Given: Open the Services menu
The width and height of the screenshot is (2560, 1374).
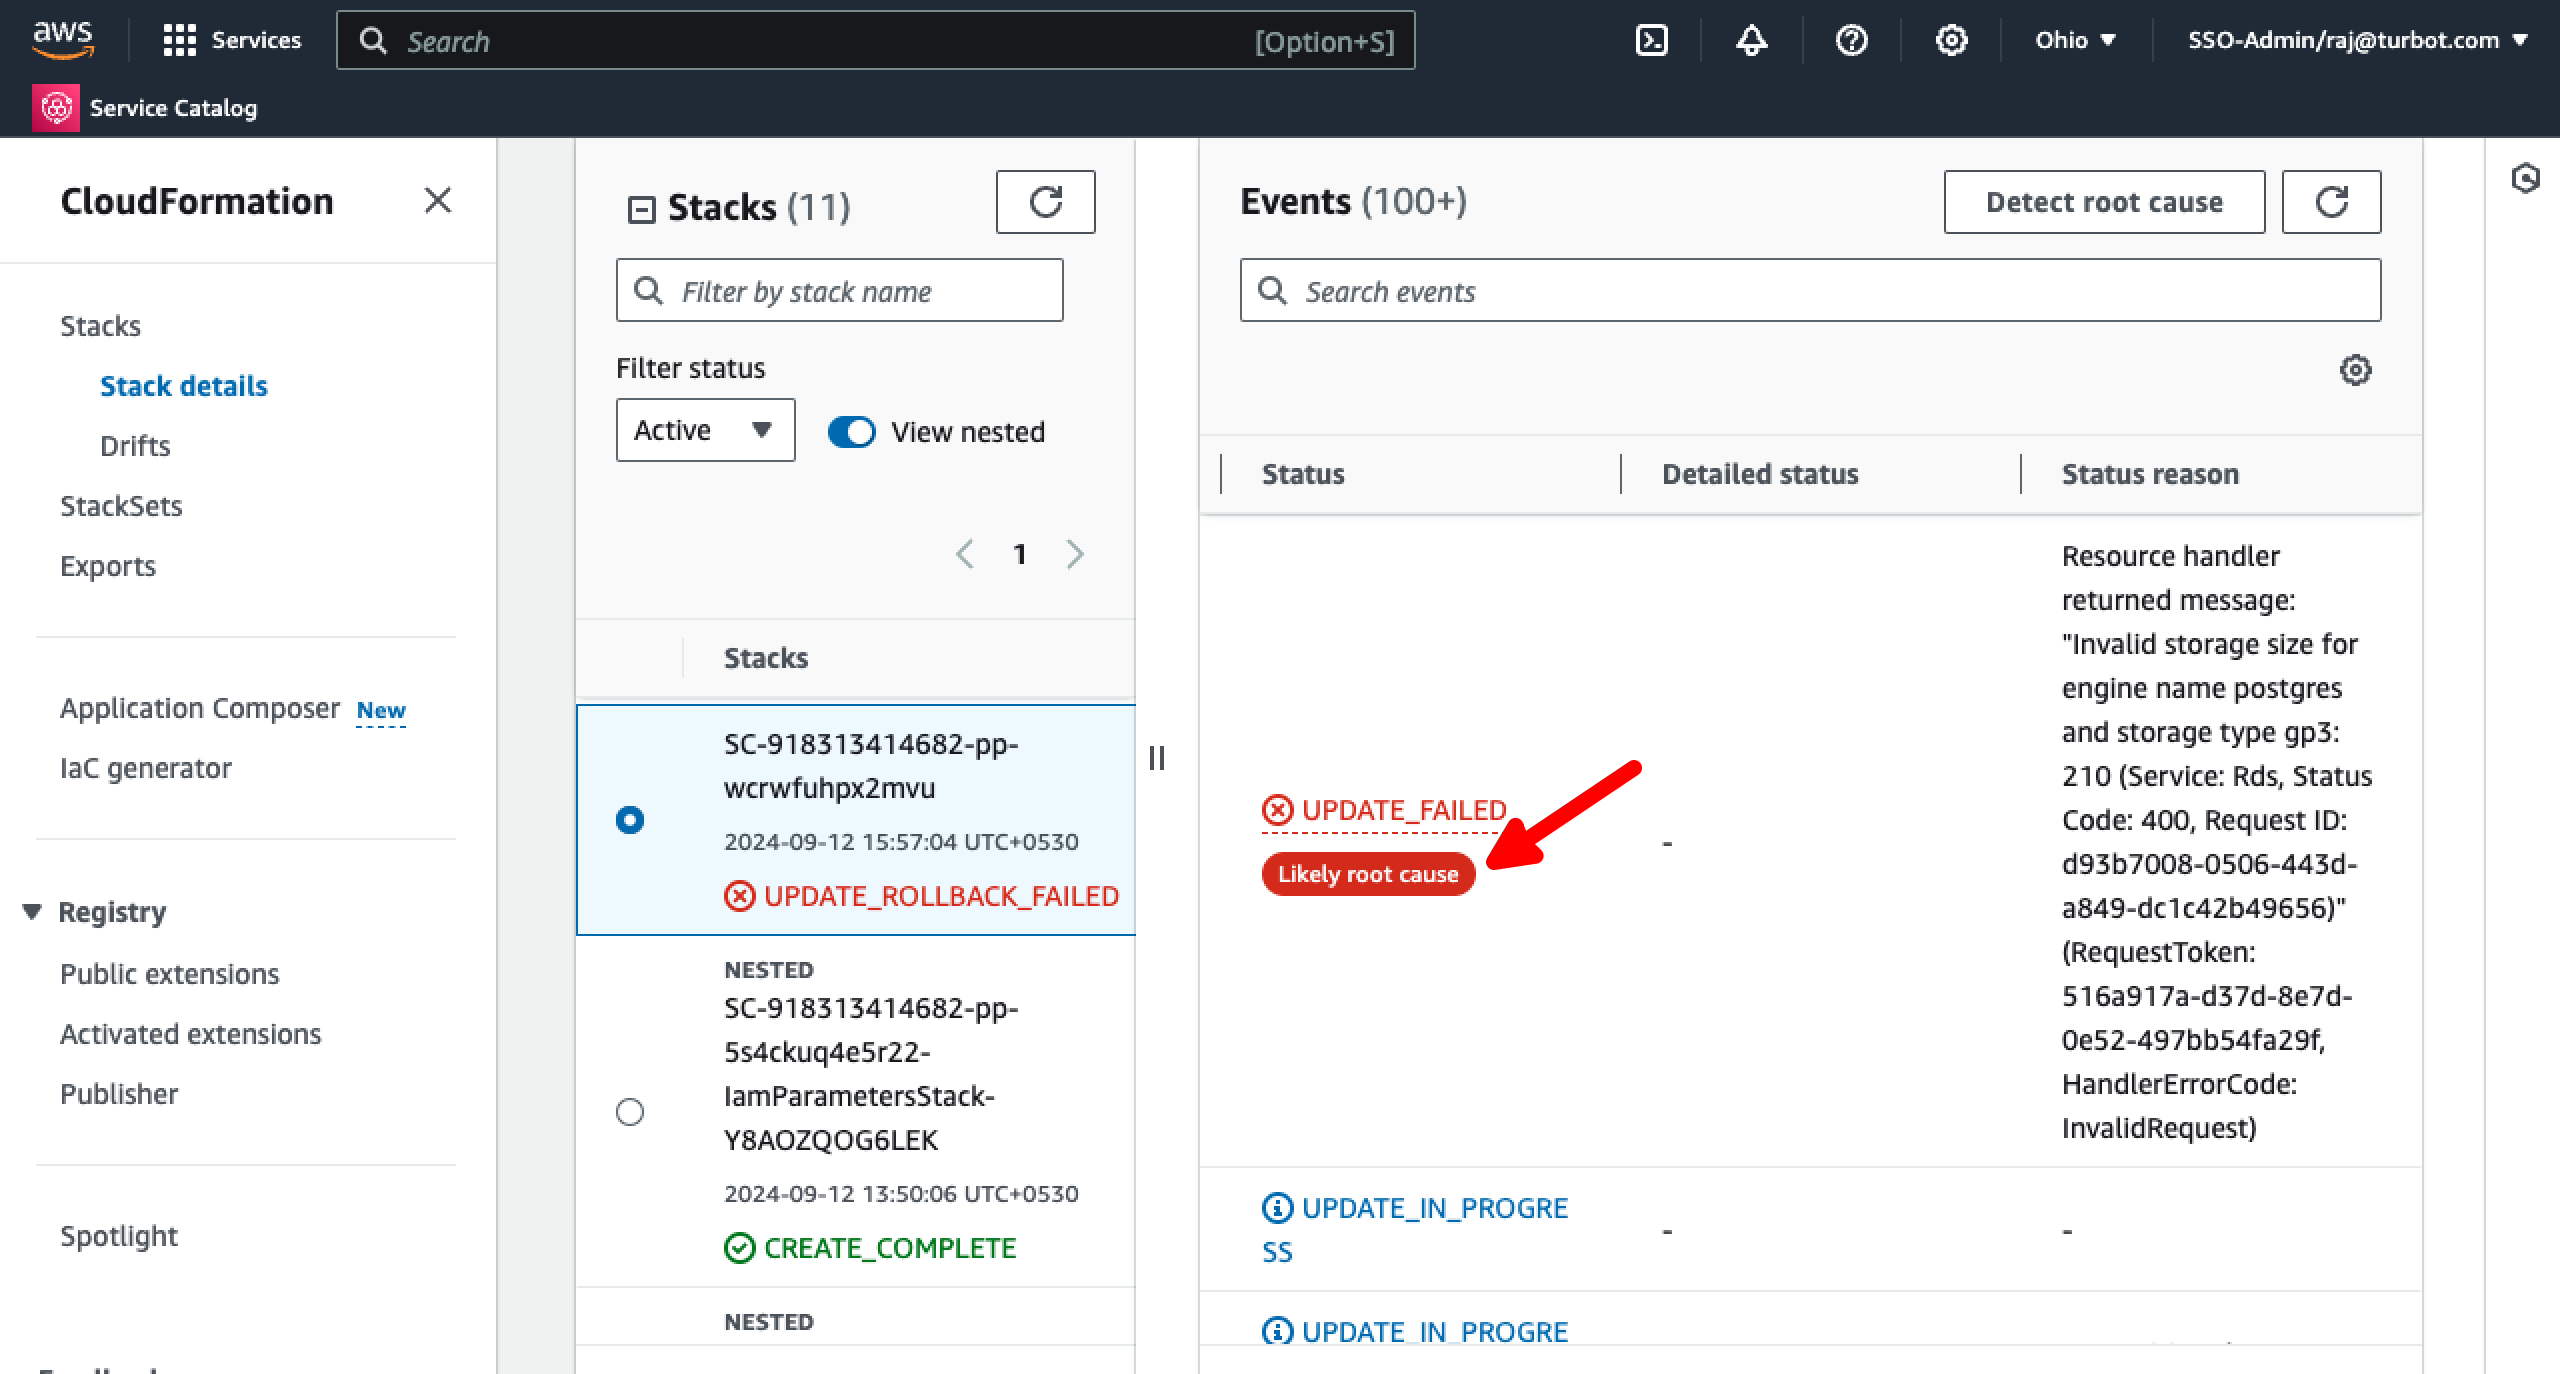Looking at the screenshot, I should point(233,40).
